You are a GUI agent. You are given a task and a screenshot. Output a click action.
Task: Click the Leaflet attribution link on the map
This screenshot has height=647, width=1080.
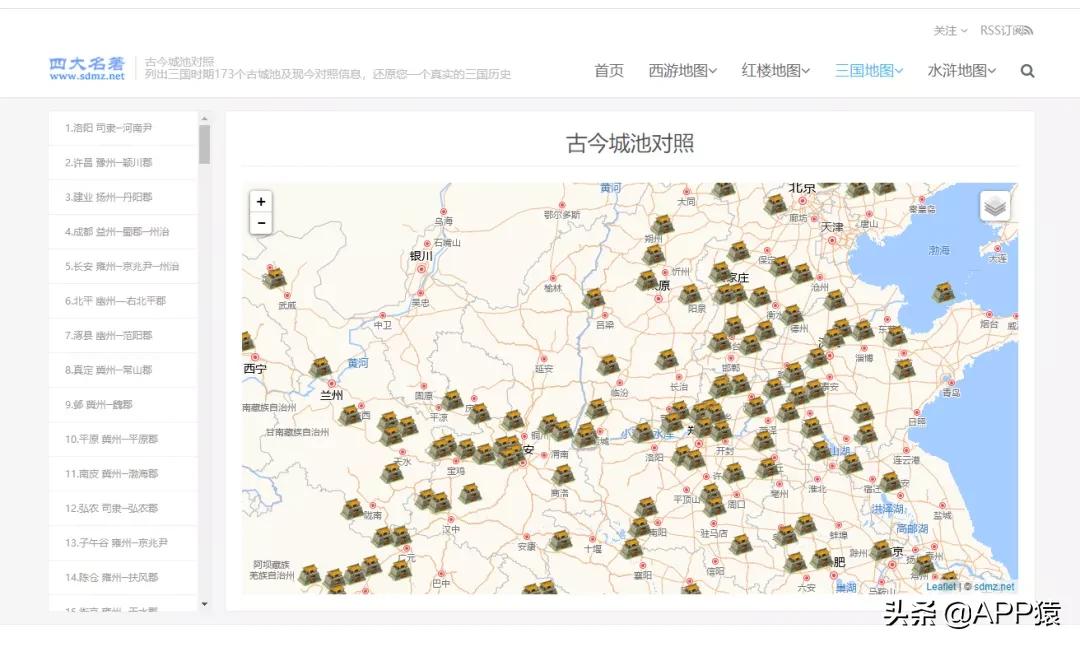[941, 587]
